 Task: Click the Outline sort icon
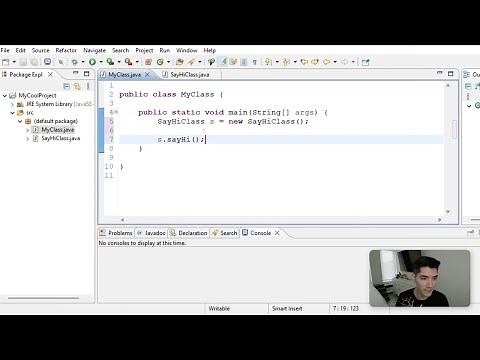click(478, 86)
